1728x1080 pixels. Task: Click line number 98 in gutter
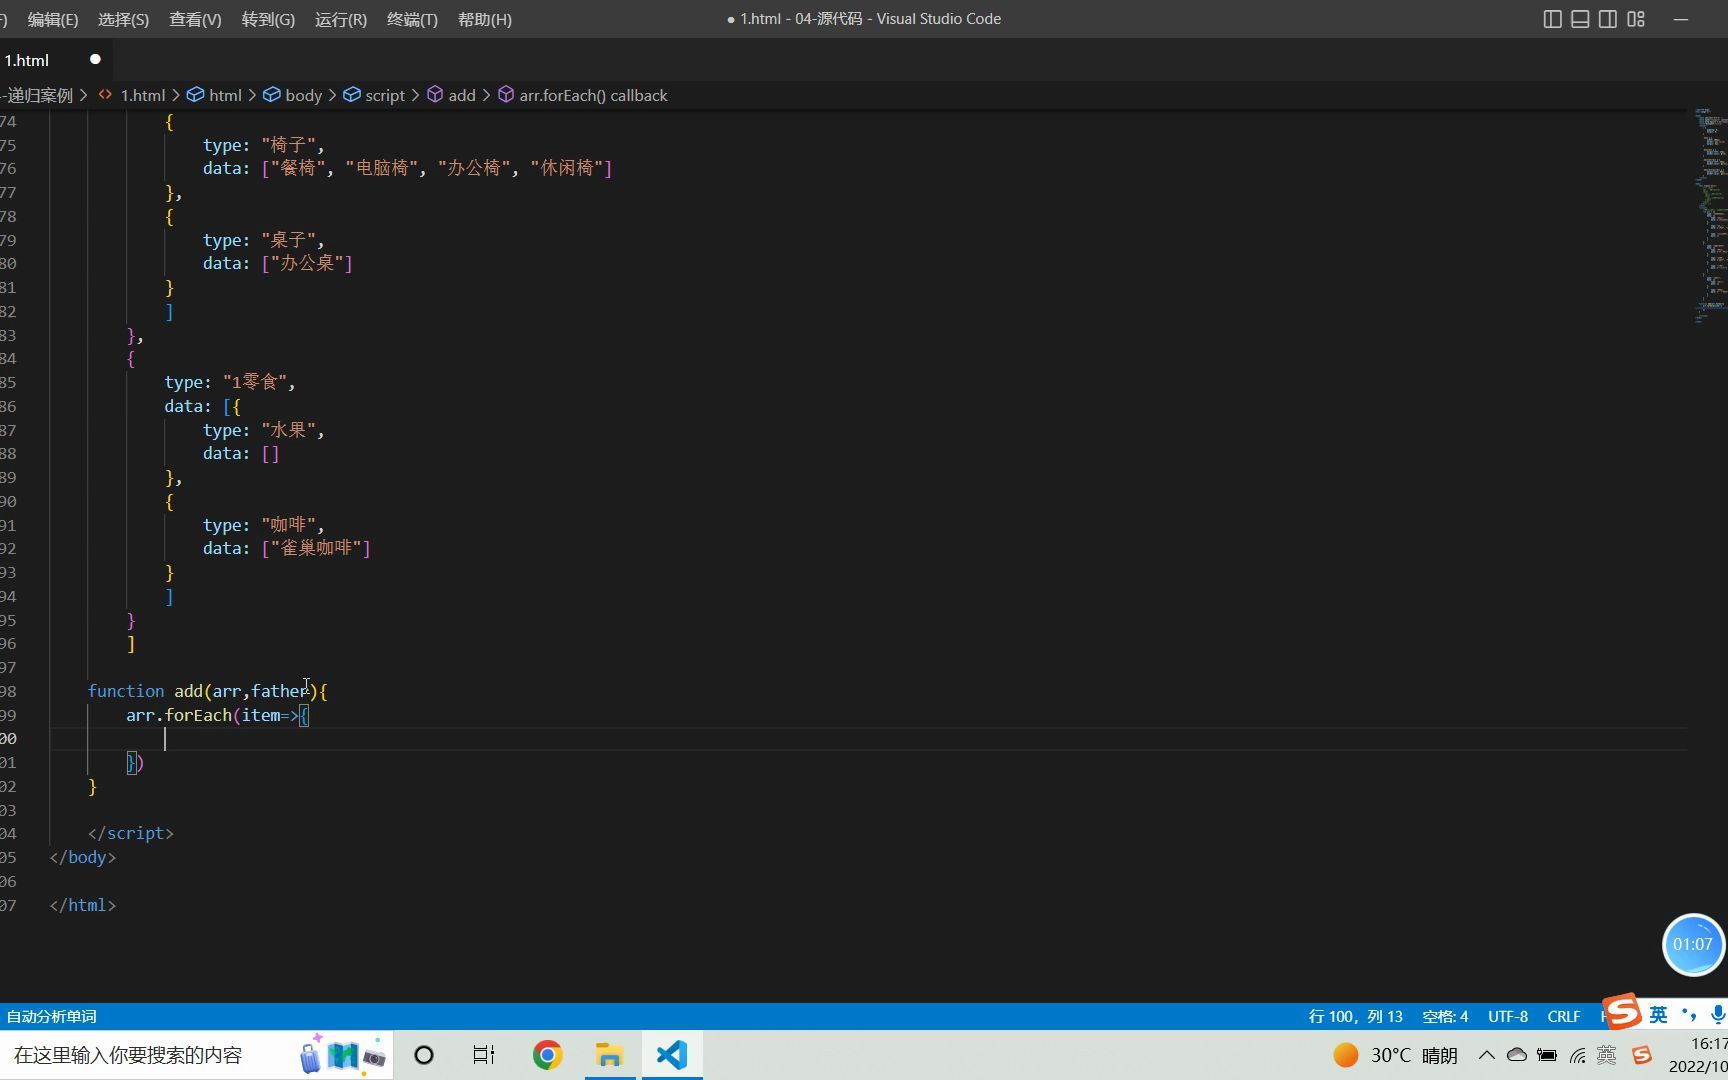click(9, 691)
